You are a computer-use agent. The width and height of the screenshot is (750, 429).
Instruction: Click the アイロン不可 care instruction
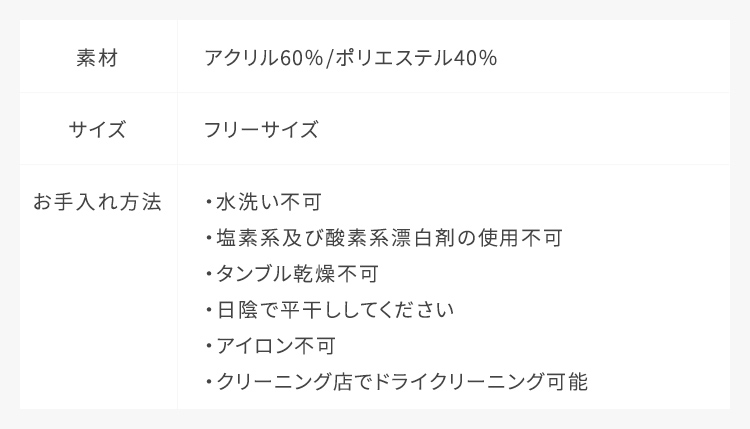(276, 346)
